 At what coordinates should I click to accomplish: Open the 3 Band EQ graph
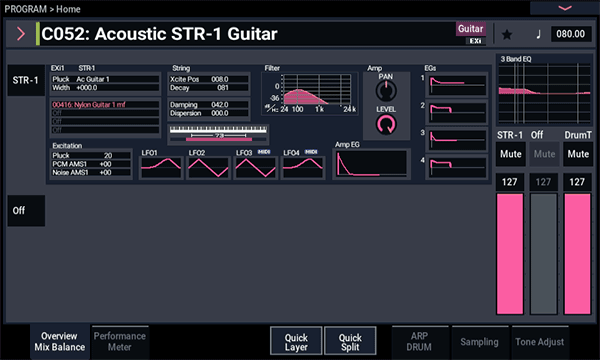coord(544,93)
